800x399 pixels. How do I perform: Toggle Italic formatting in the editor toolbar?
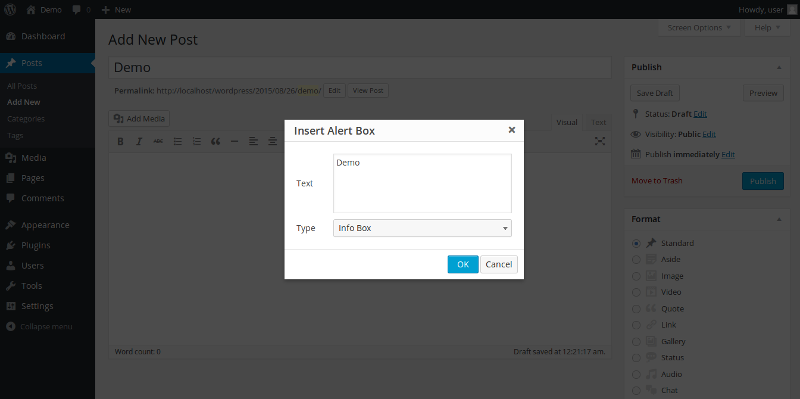139,141
